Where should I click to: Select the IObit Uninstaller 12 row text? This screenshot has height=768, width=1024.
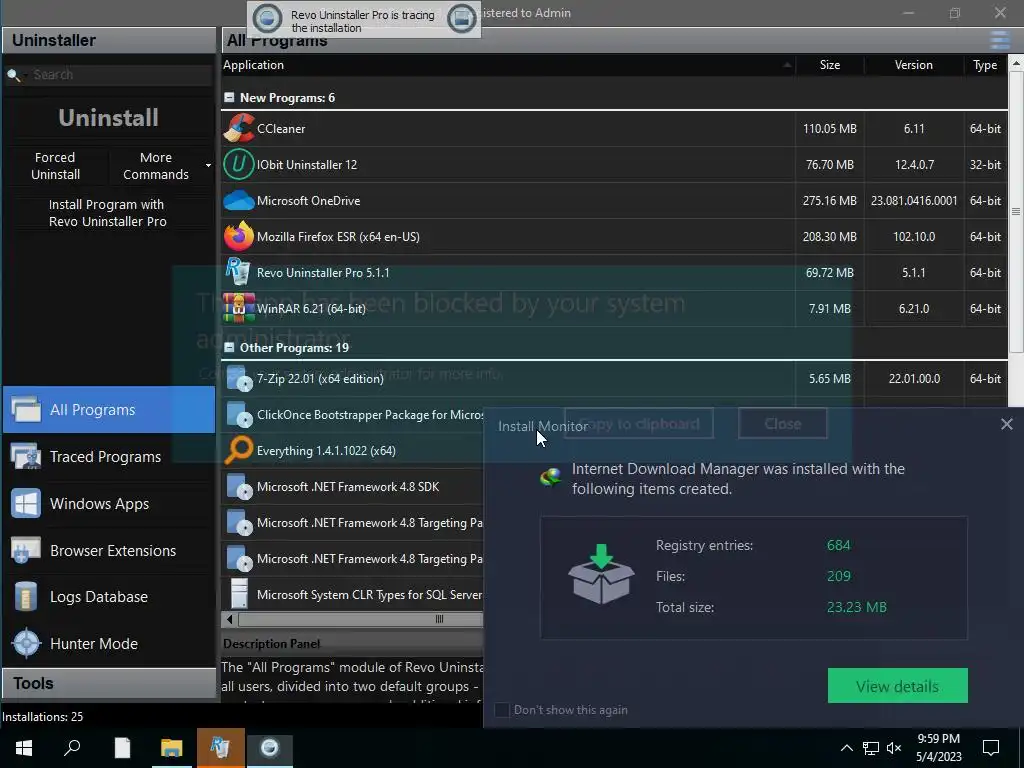pyautogui.click(x=307, y=165)
